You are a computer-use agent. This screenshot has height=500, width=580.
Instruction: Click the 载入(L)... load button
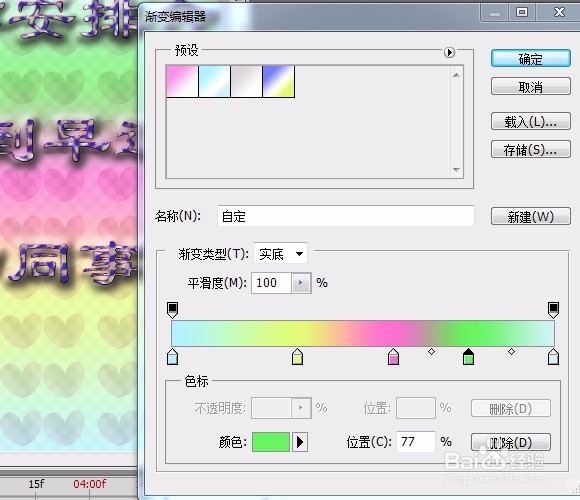coord(531,121)
